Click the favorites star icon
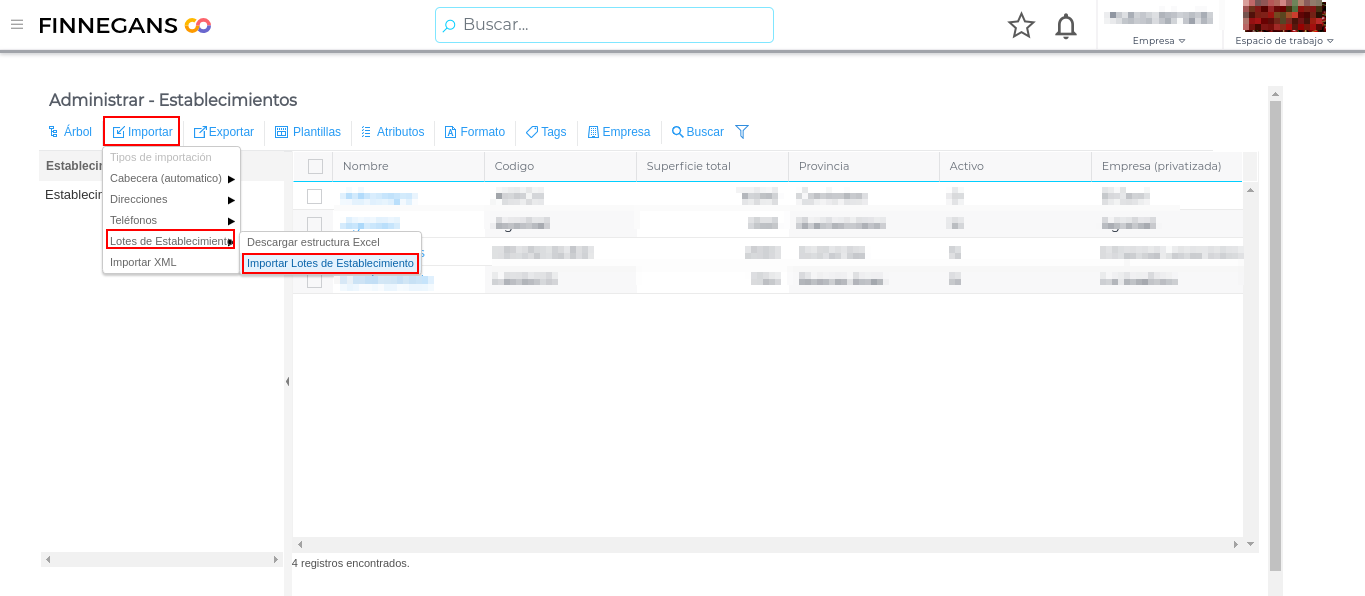1365x596 pixels. (1021, 25)
